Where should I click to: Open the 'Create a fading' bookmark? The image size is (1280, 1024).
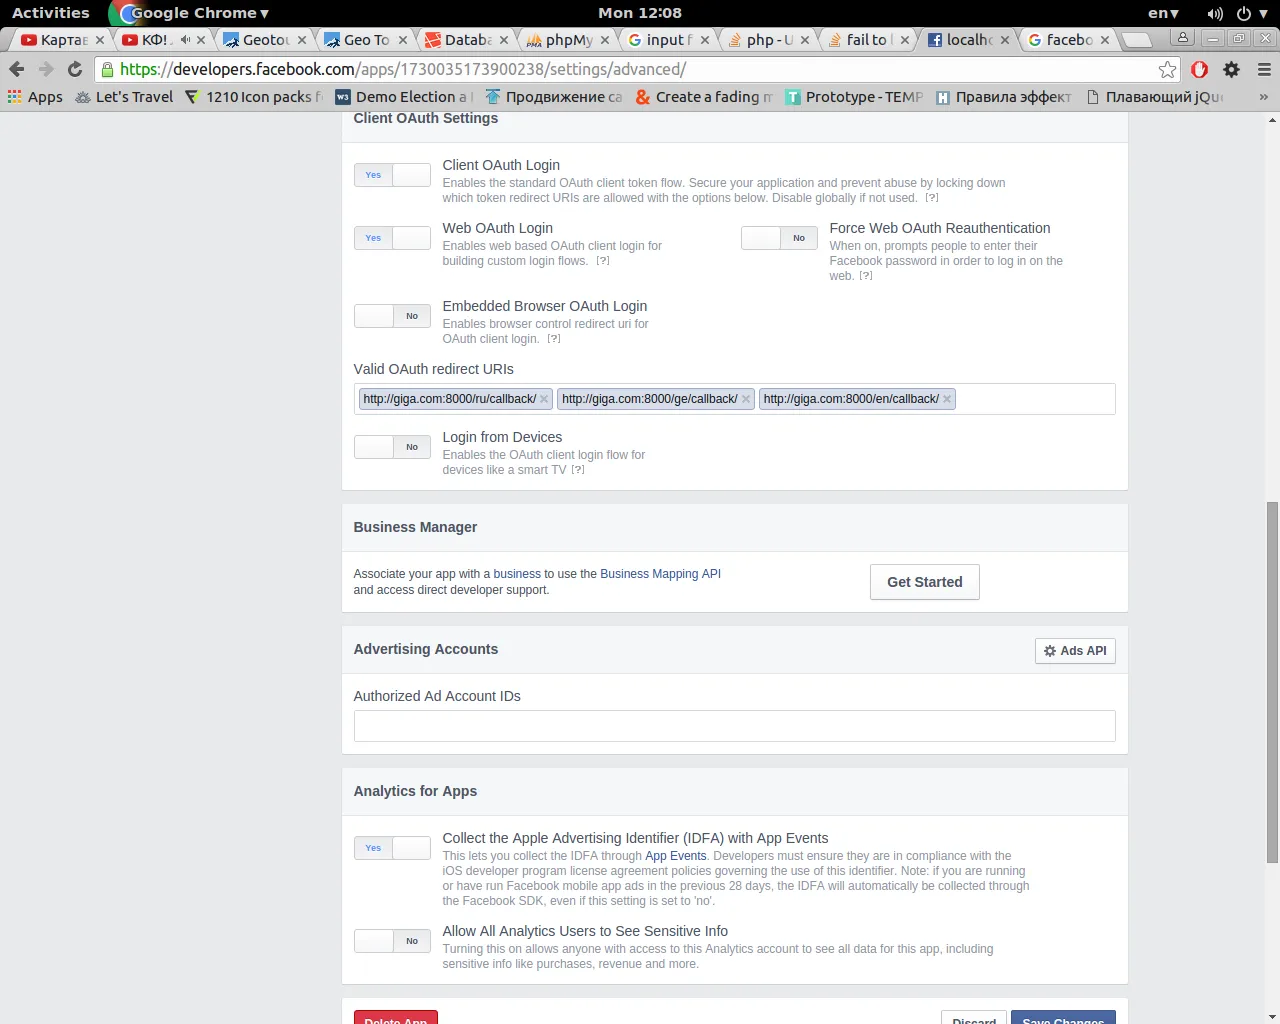tap(704, 97)
